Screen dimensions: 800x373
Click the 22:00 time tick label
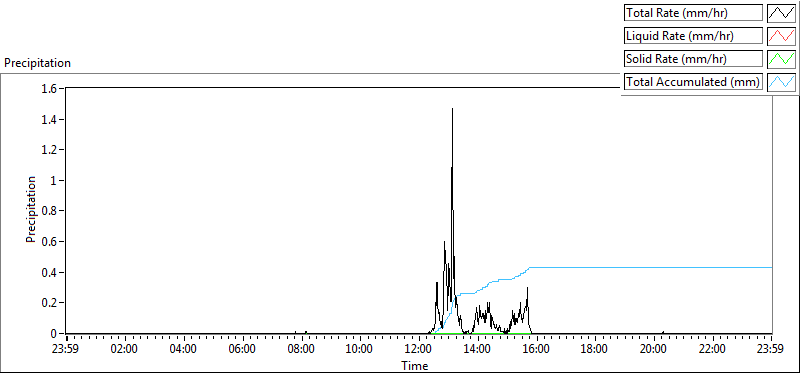pos(712,349)
